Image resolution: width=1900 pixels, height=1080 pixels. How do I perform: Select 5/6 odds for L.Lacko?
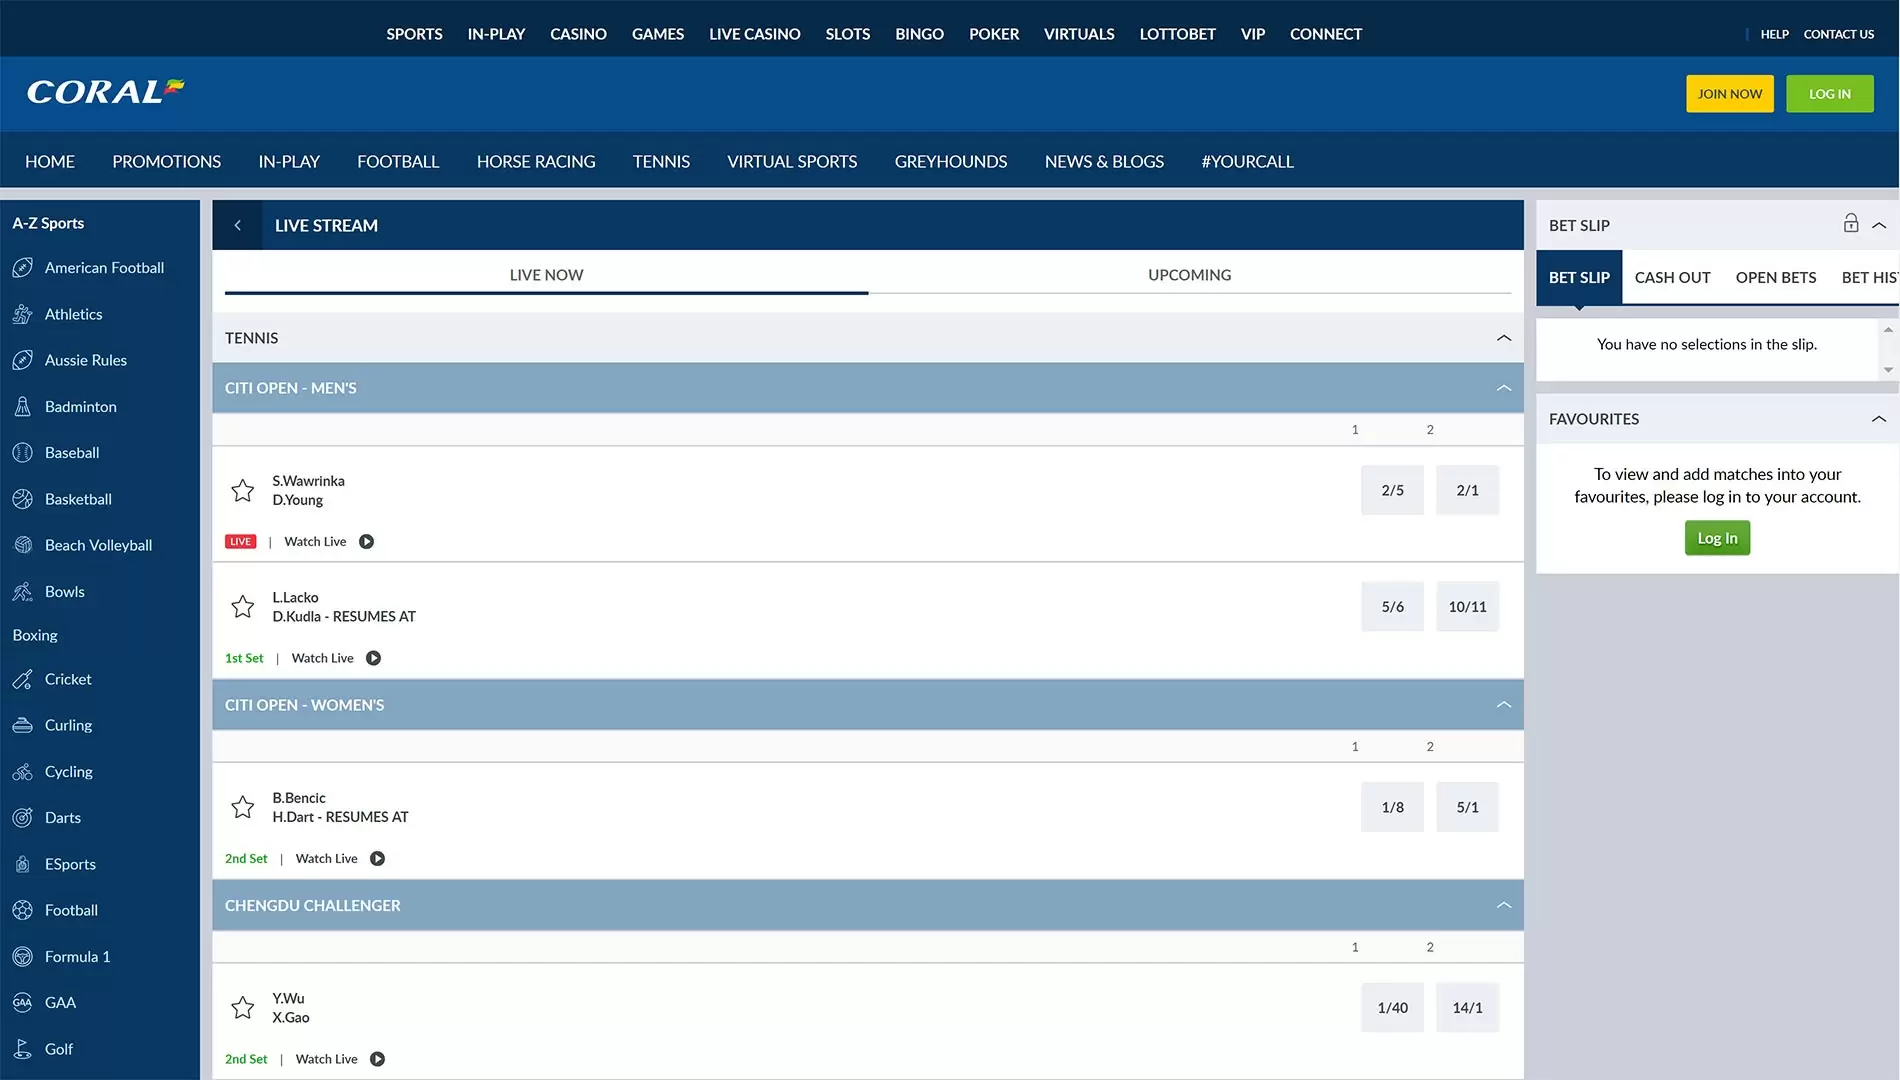pos(1392,606)
